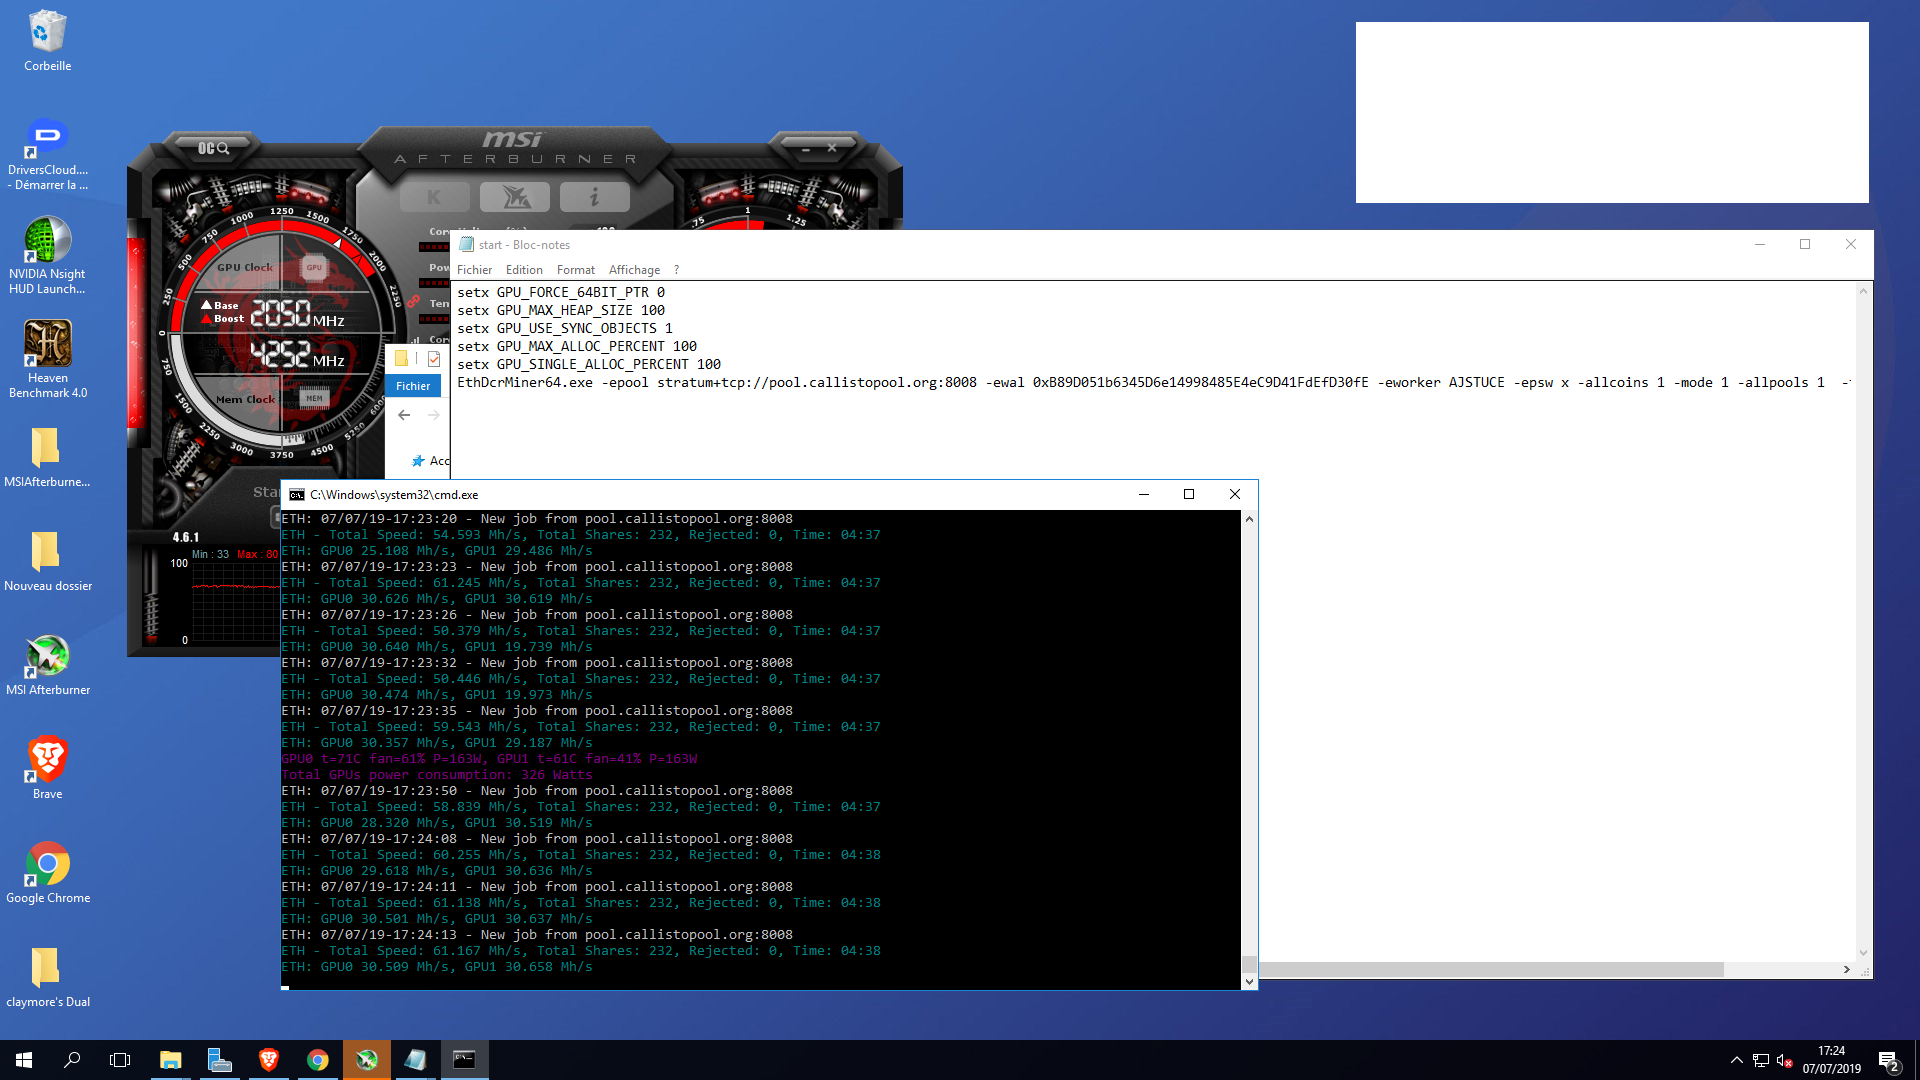
Task: Launch Brave browser from desktop
Action: (x=47, y=769)
